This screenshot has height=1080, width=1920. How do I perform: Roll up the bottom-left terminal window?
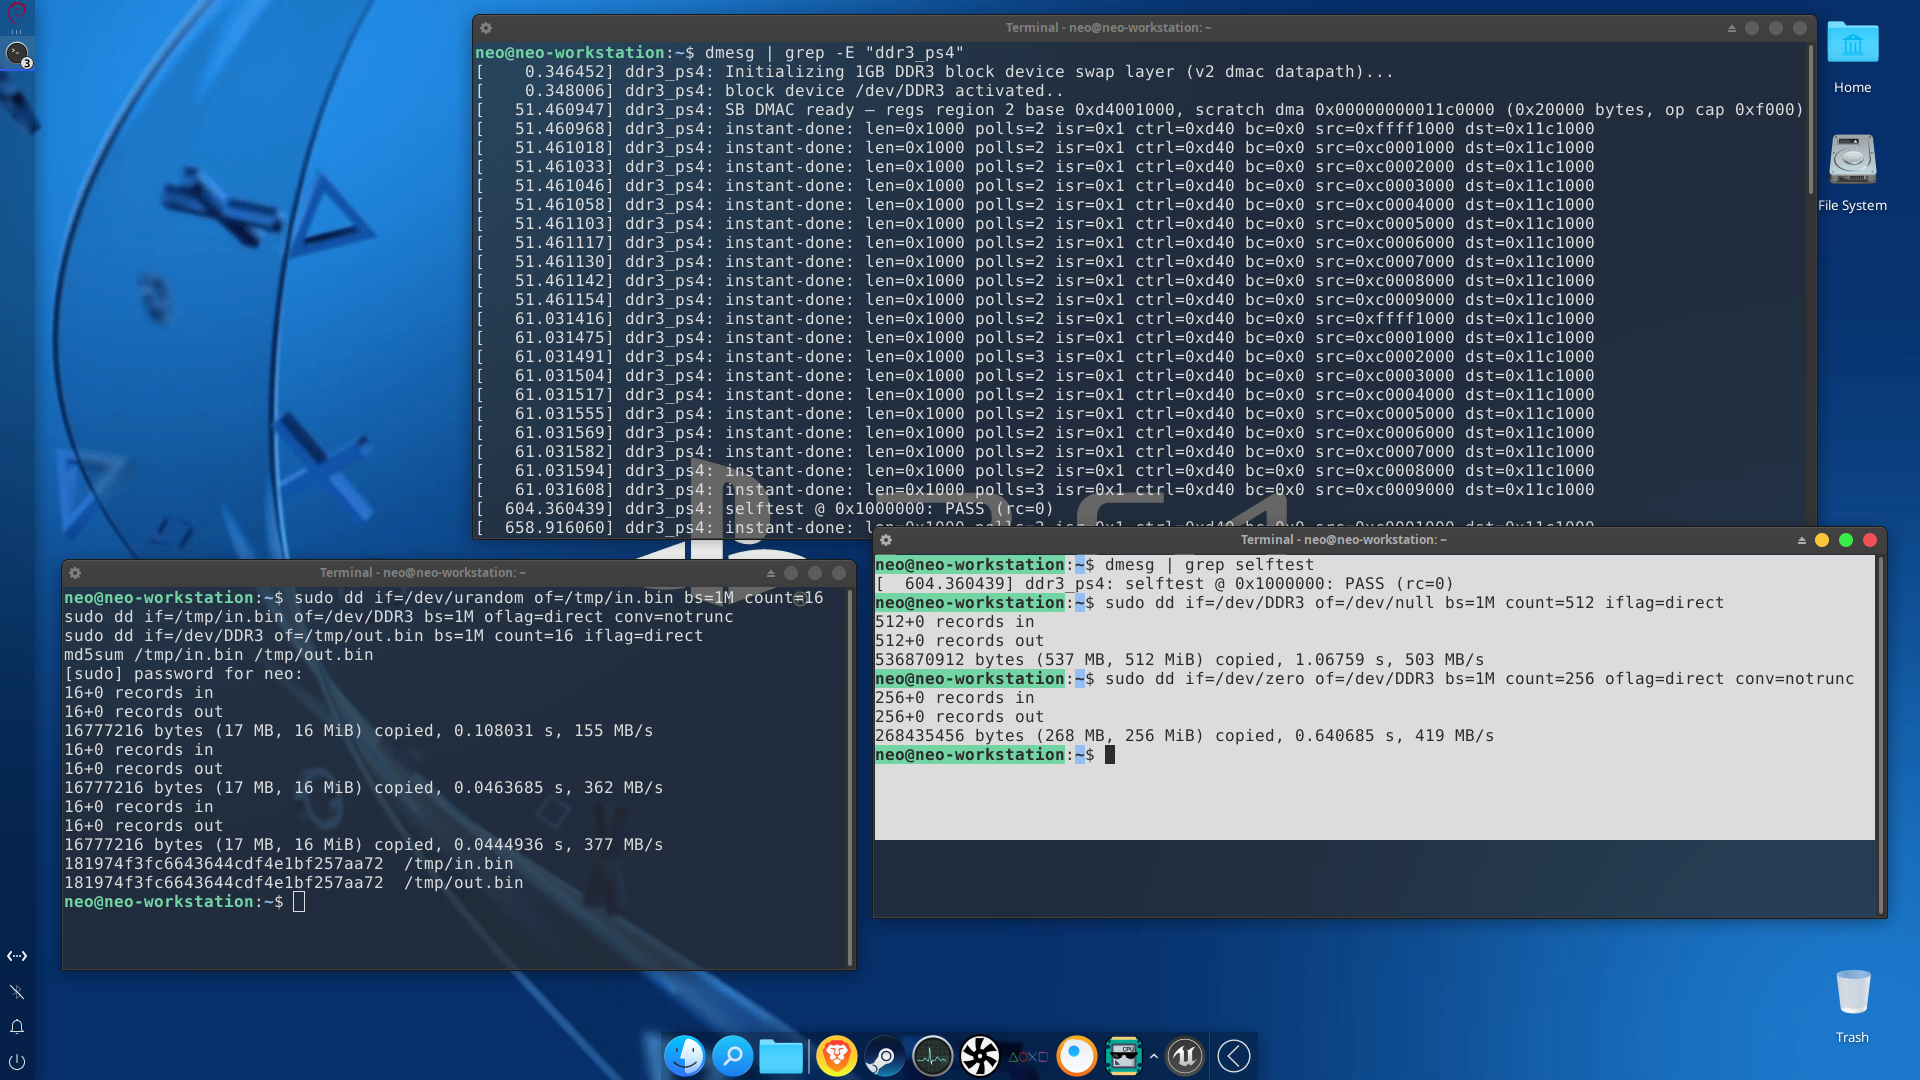[x=771, y=573]
